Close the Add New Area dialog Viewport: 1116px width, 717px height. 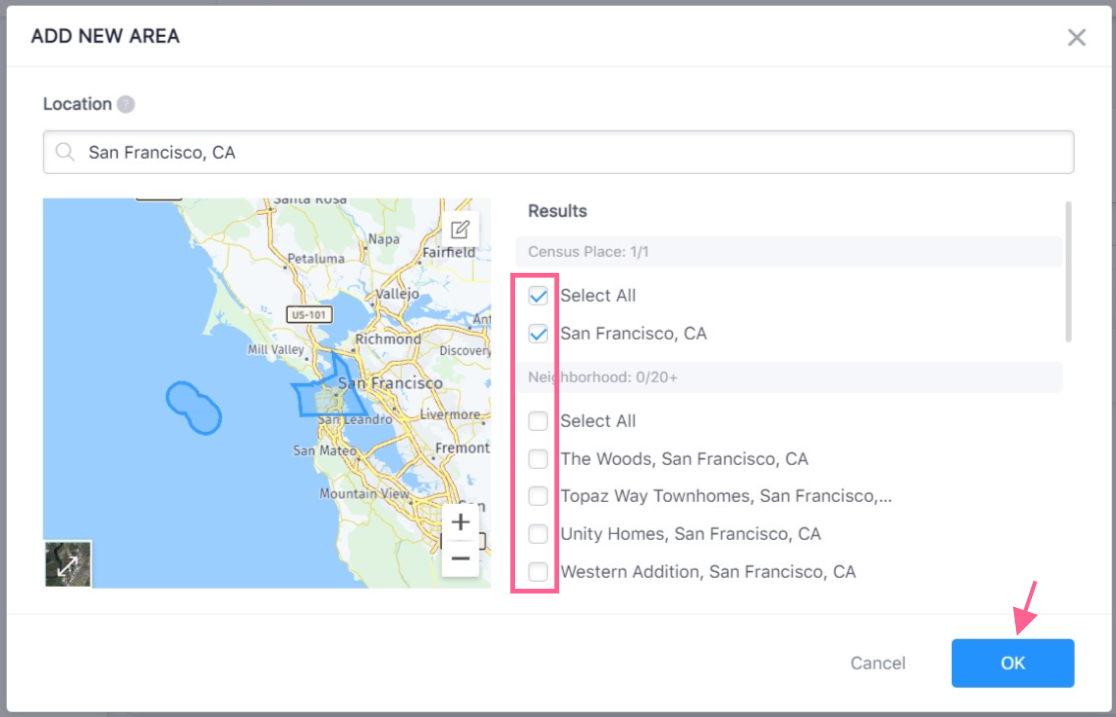pyautogui.click(x=1076, y=38)
